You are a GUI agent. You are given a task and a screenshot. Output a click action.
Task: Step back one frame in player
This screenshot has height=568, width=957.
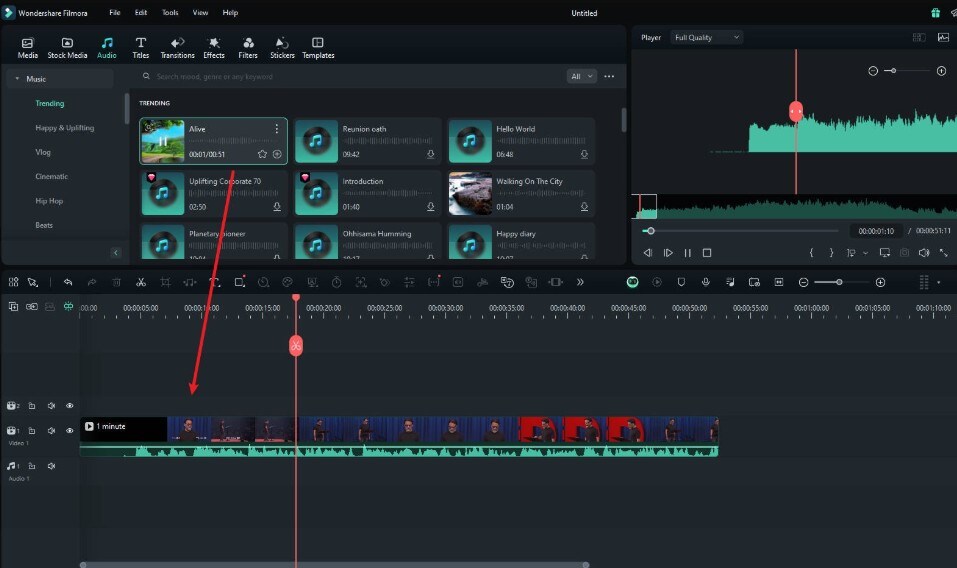pos(648,253)
